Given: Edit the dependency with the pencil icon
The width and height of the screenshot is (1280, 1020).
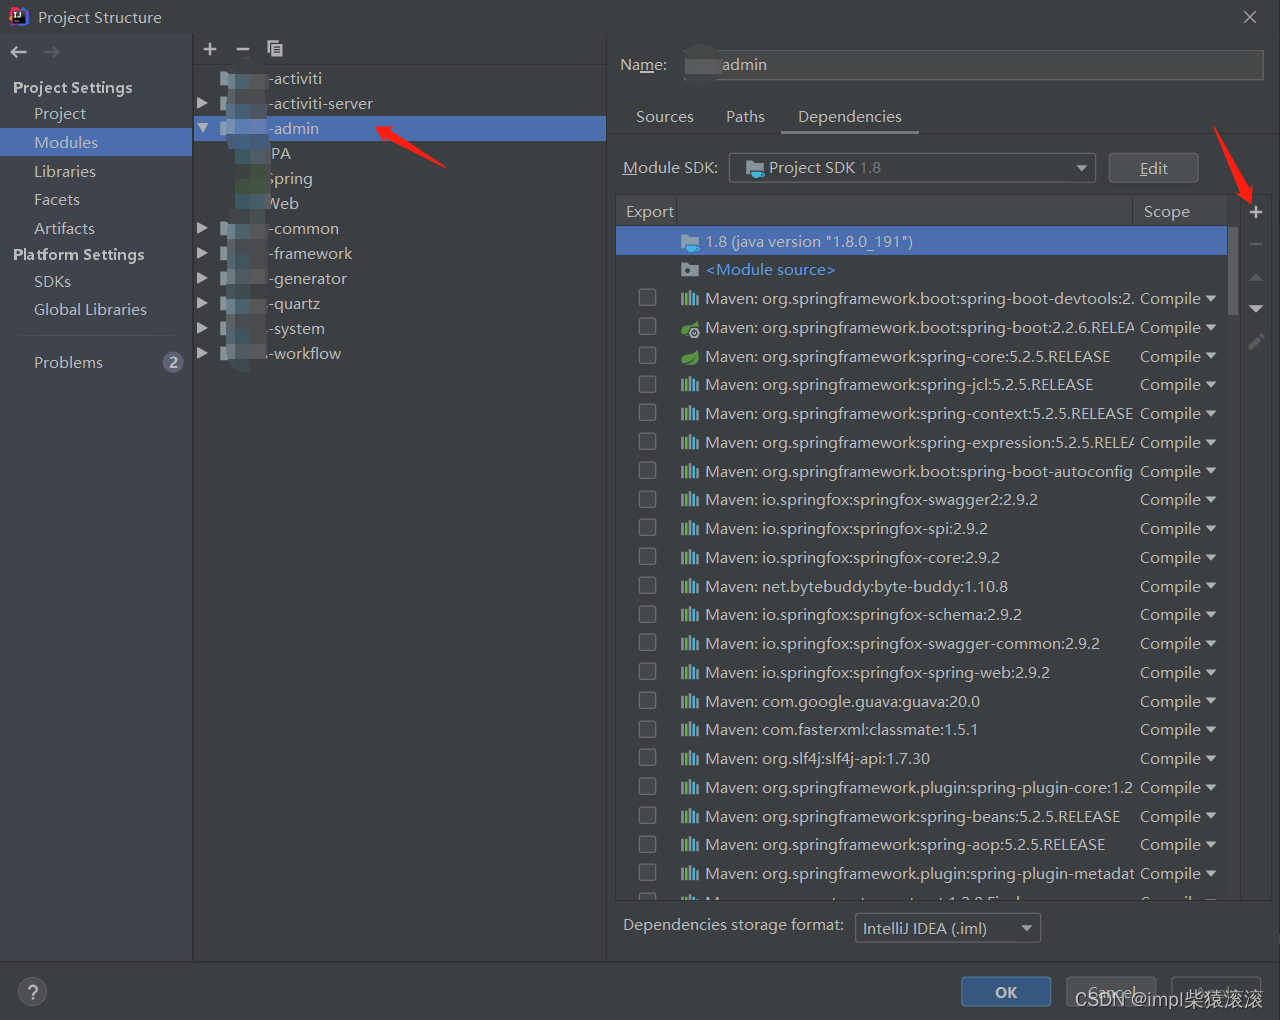Looking at the screenshot, I should tap(1256, 342).
